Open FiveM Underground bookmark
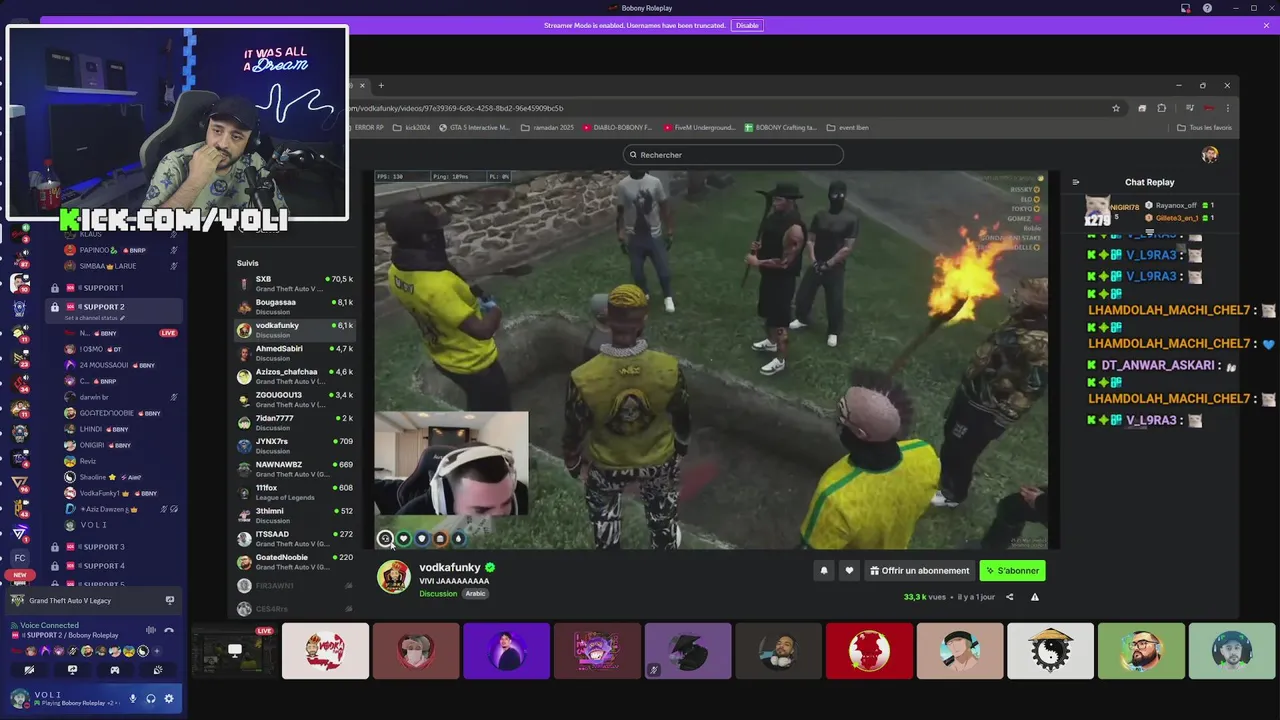This screenshot has height=720, width=1280. (700, 128)
